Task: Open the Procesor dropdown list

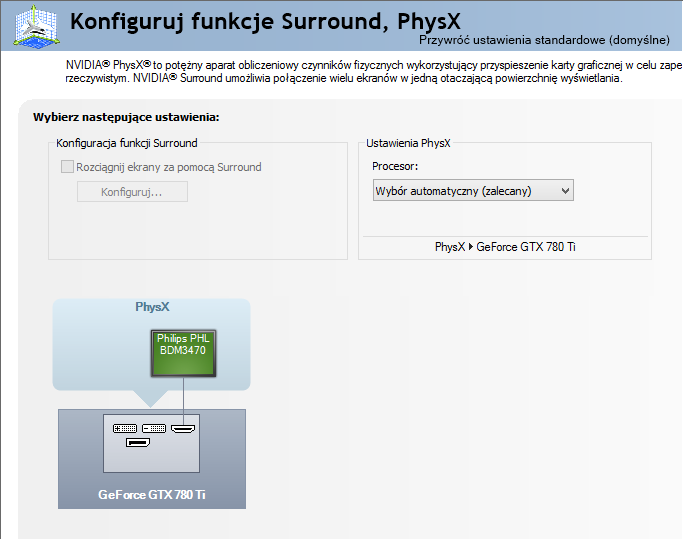Action: 473,190
